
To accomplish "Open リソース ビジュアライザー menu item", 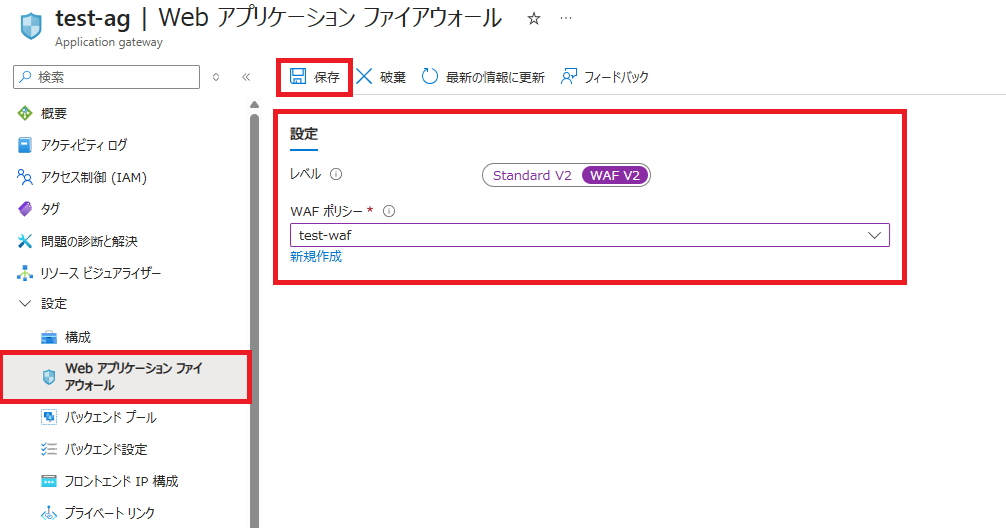I will point(101,273).
